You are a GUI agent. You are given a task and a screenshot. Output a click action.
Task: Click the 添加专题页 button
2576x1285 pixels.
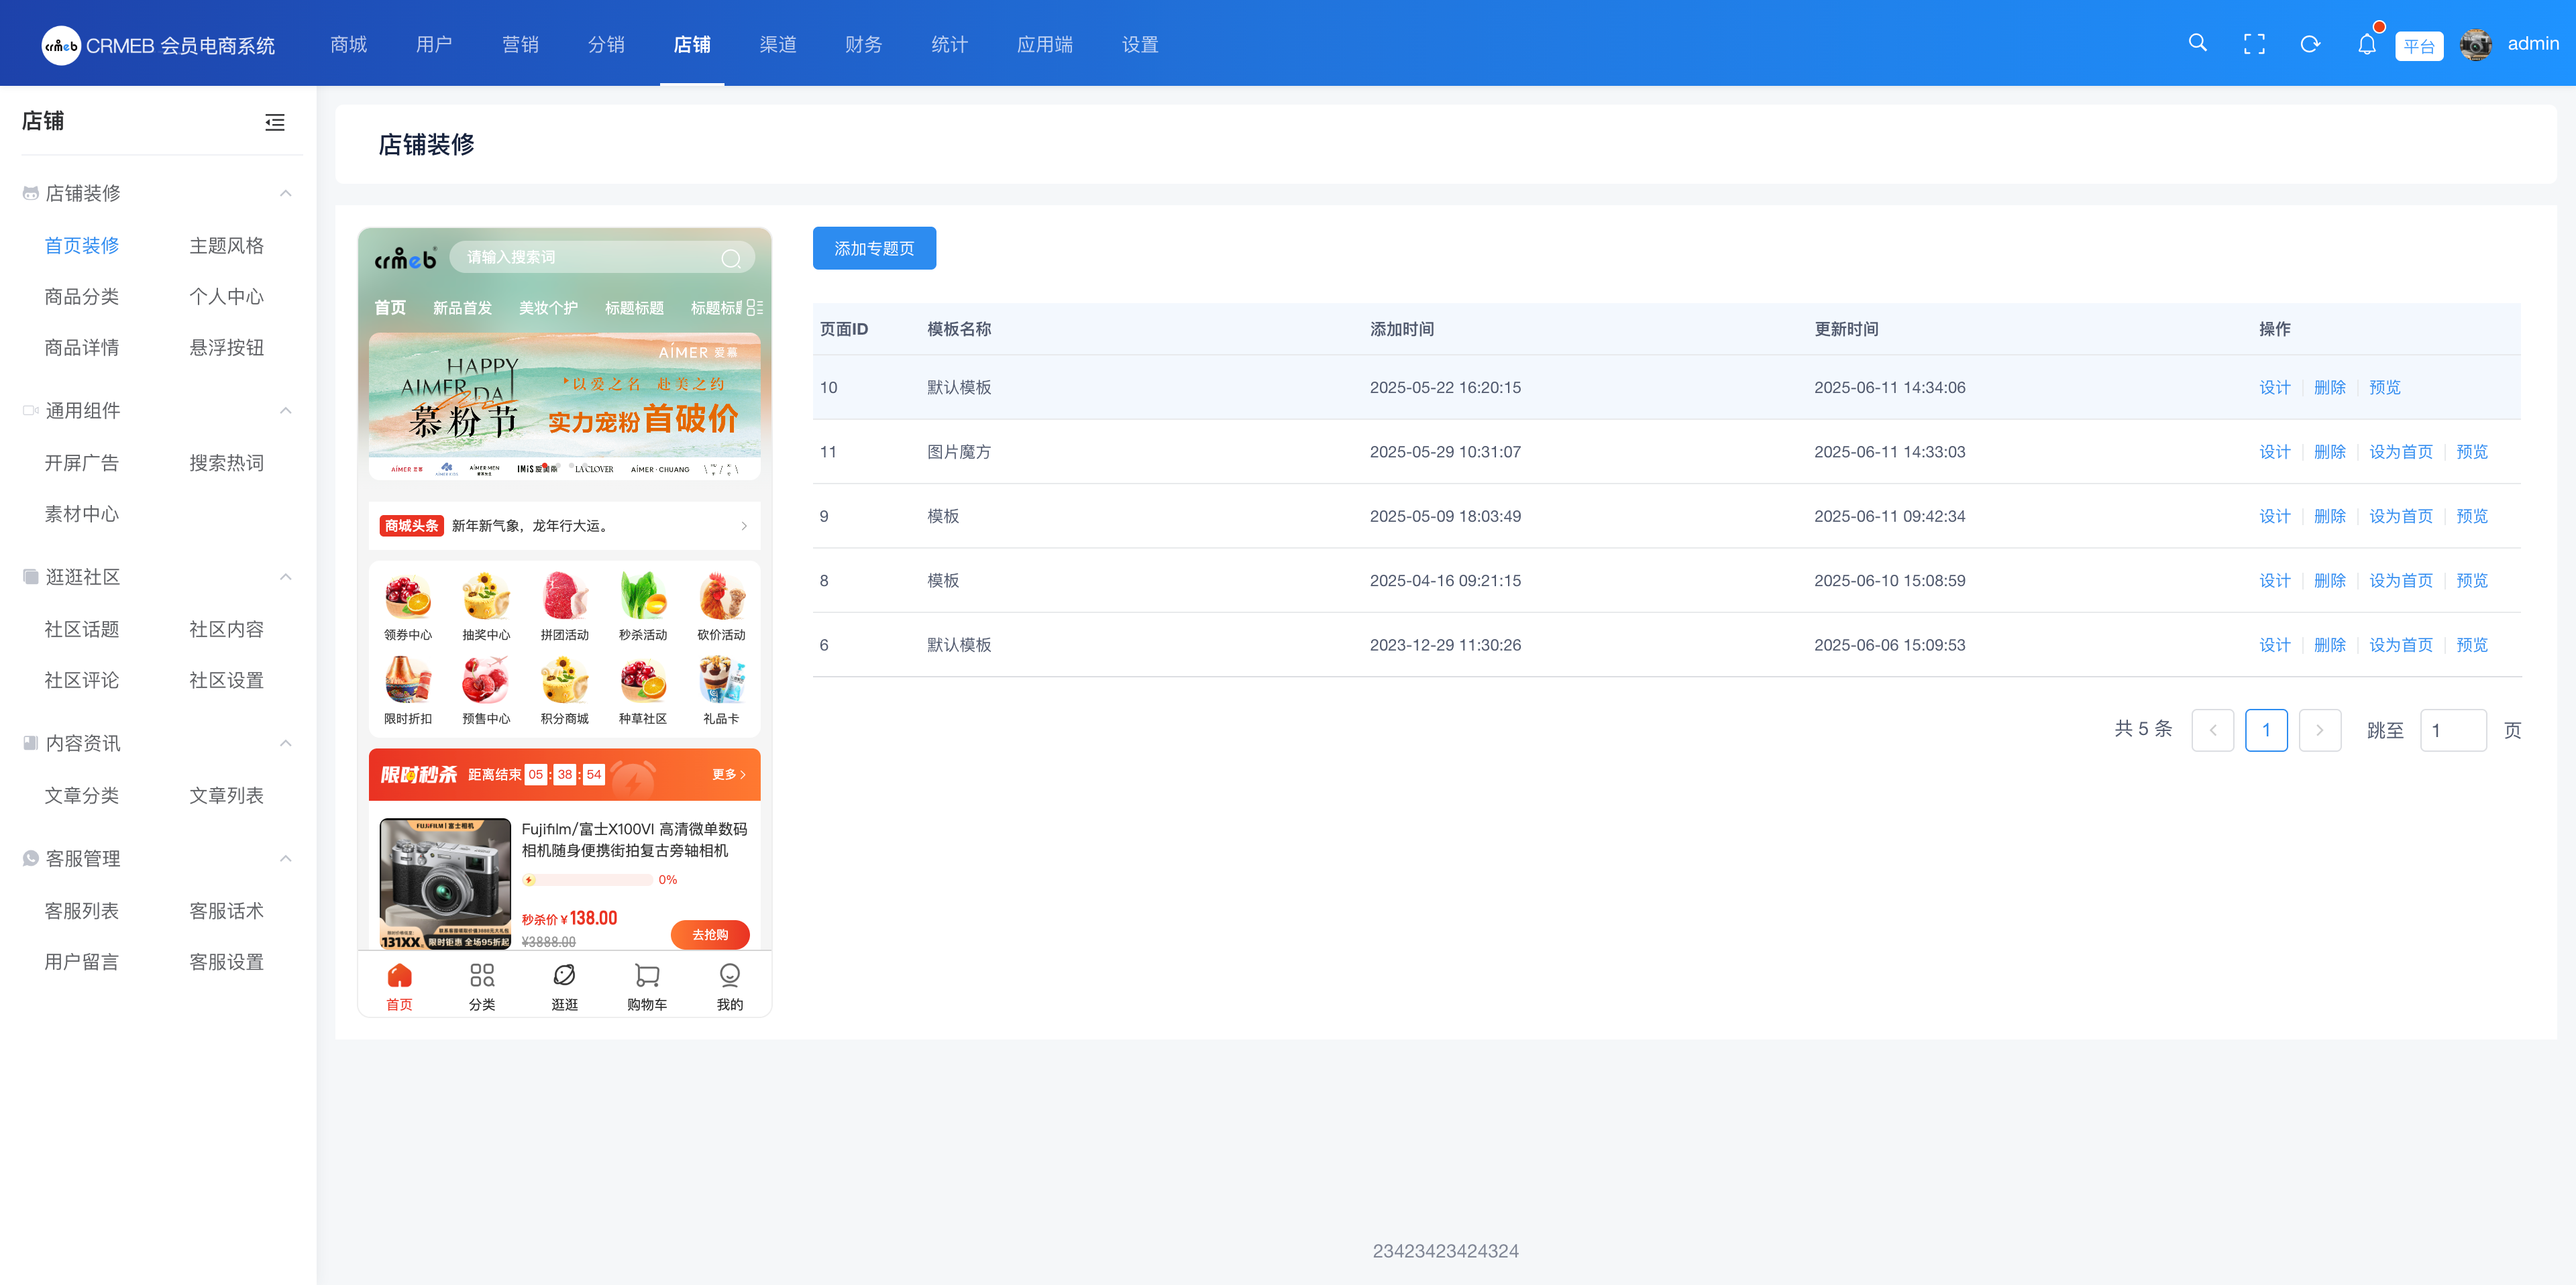click(874, 248)
